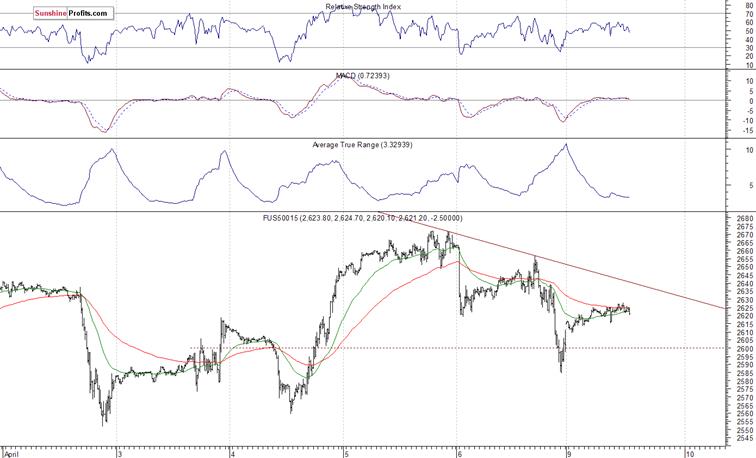Screen dimensions: 756x458
Task: Click the 5 label on Average True Range axis
Action: point(751,185)
